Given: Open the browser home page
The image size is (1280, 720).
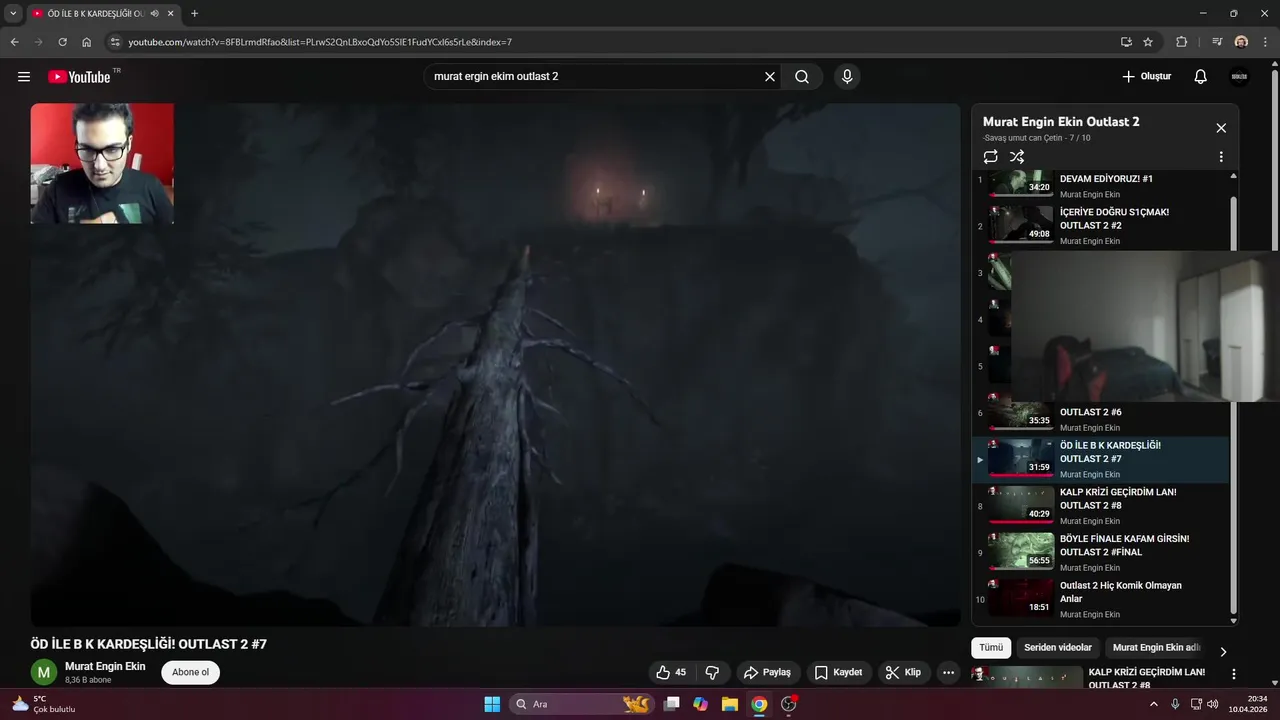Looking at the screenshot, I should coord(87,42).
